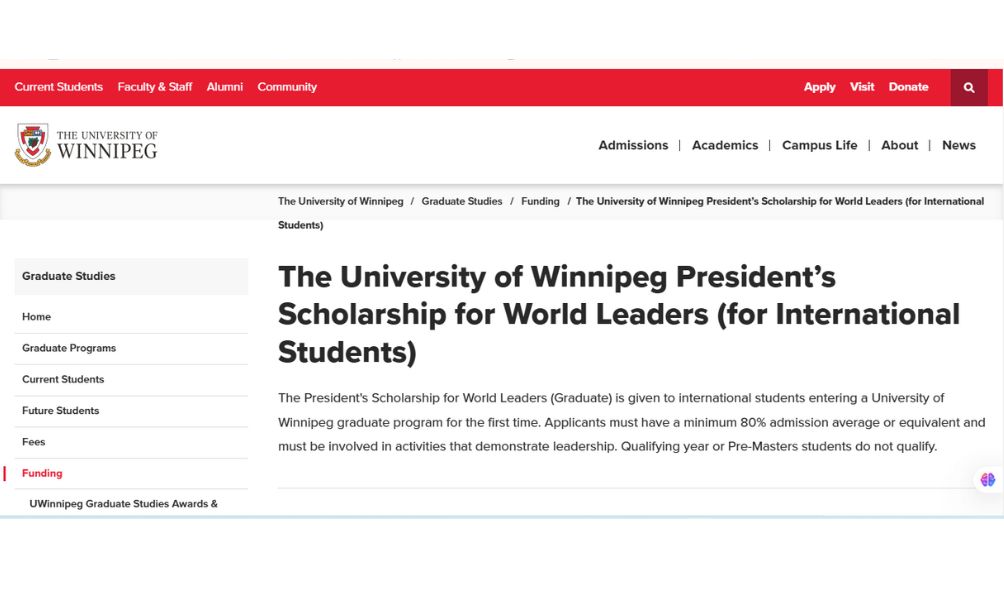Click the Graduate Studies sidebar heading
This screenshot has width=1004, height=591.
69,276
